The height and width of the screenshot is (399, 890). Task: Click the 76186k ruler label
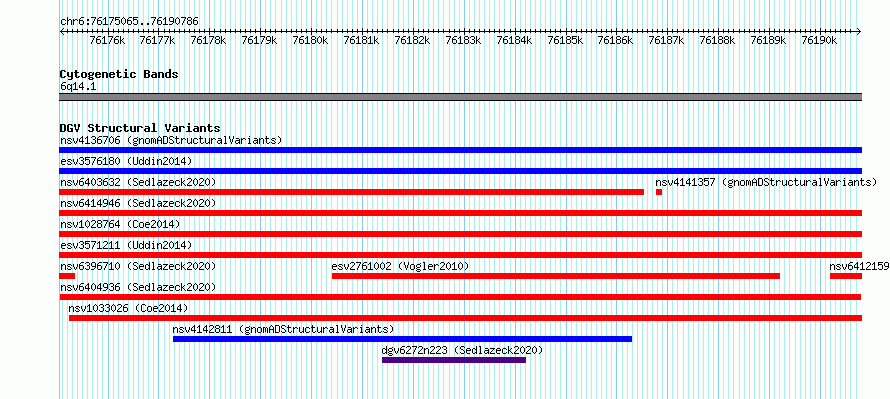pos(616,40)
